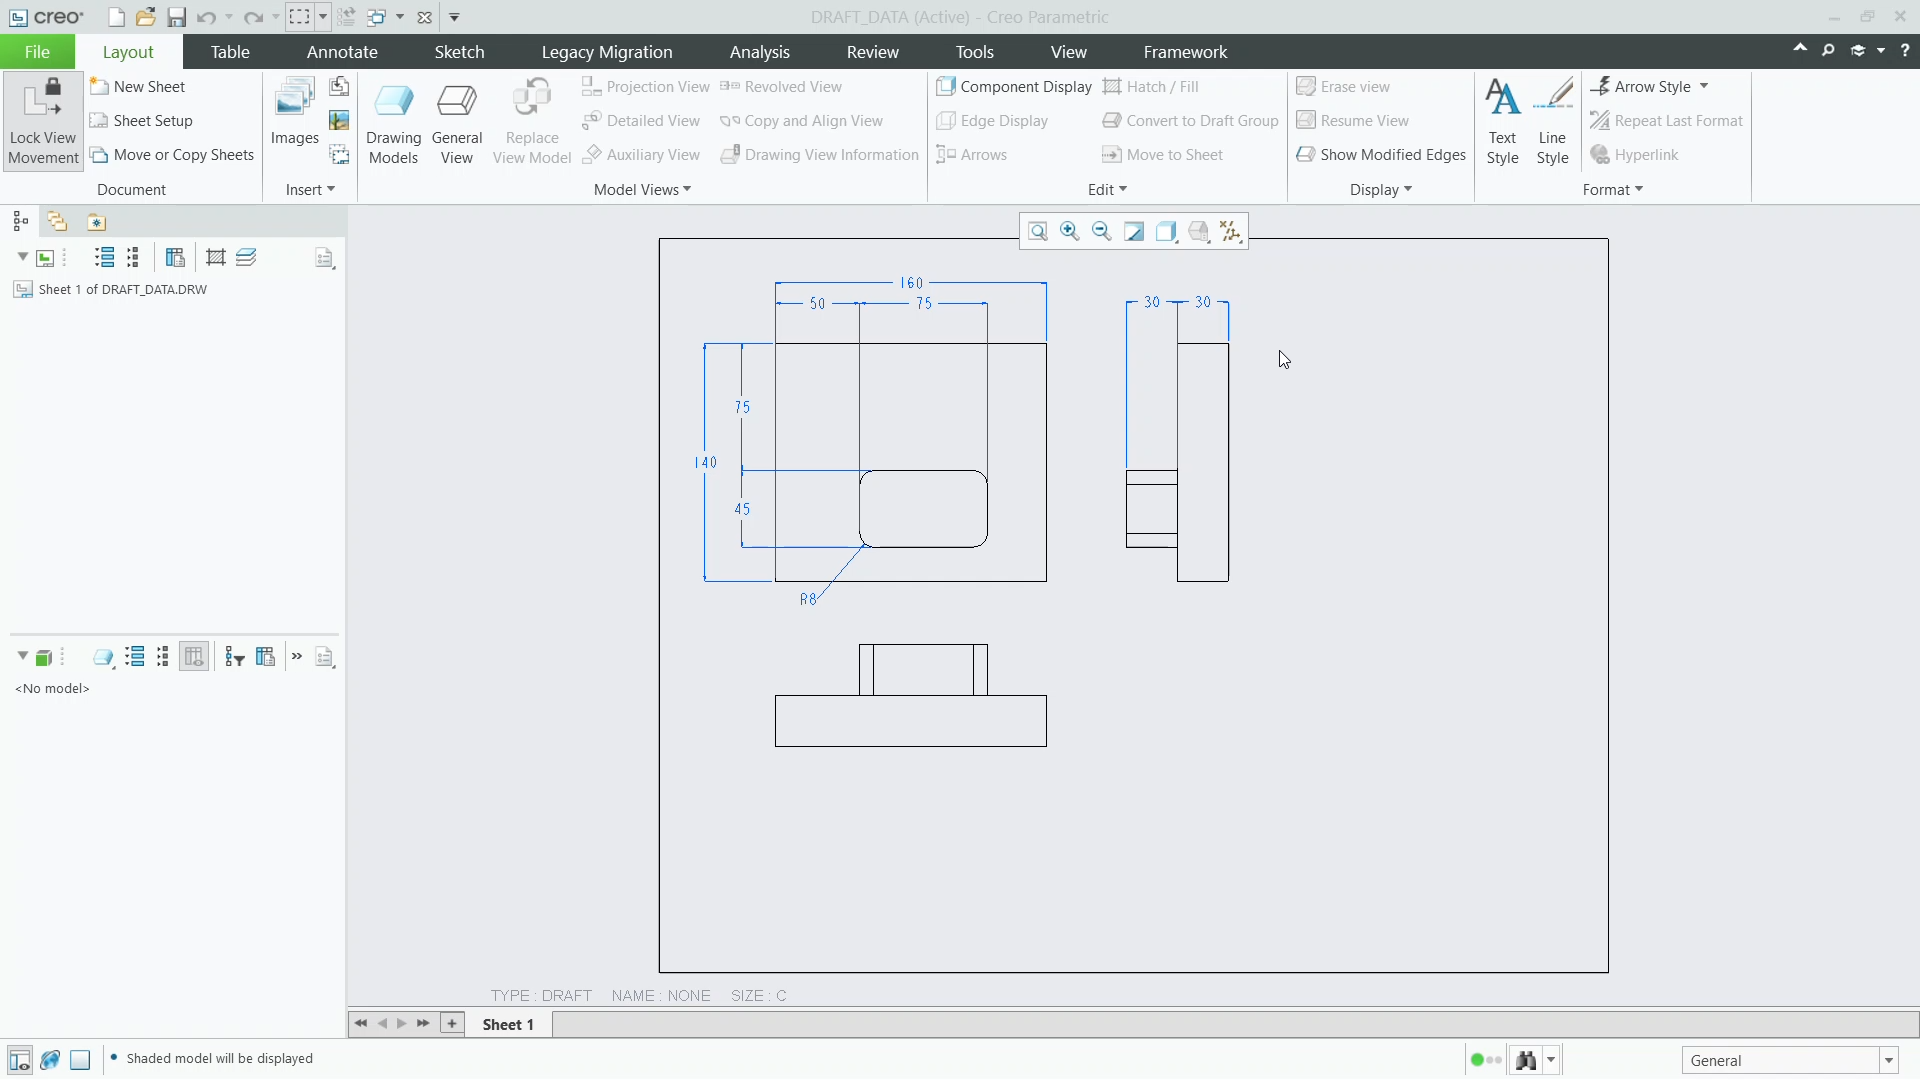Switch to the Model Tree tab icon

(21, 222)
